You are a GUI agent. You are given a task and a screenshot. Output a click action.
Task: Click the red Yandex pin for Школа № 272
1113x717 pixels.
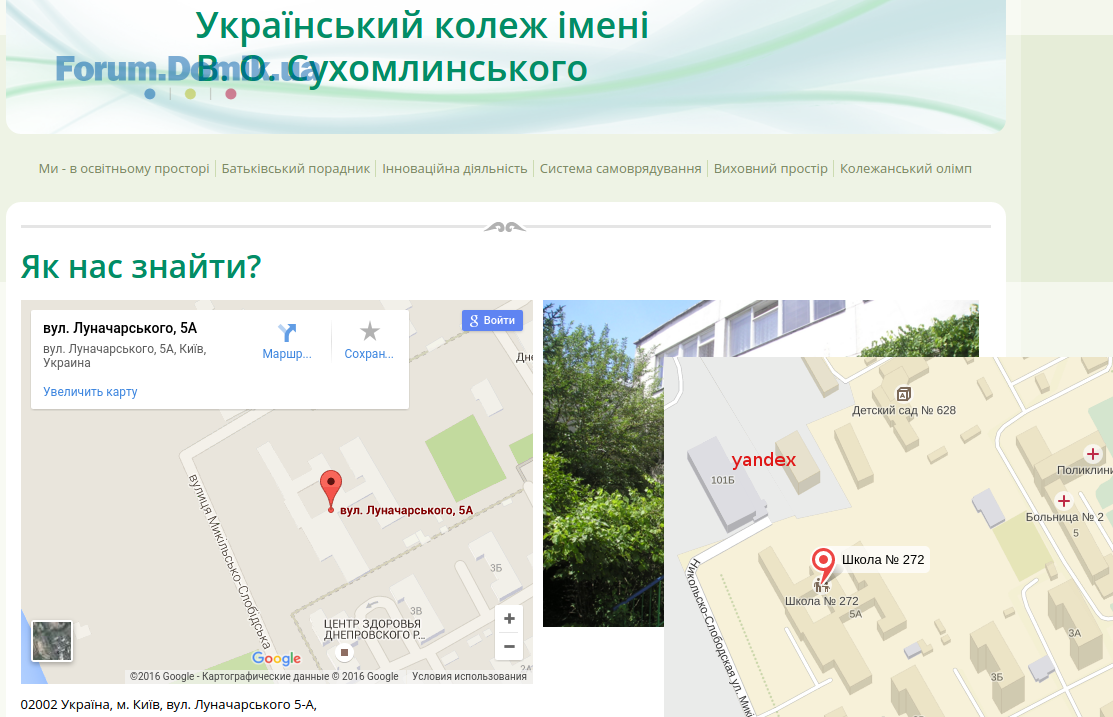coord(823,562)
